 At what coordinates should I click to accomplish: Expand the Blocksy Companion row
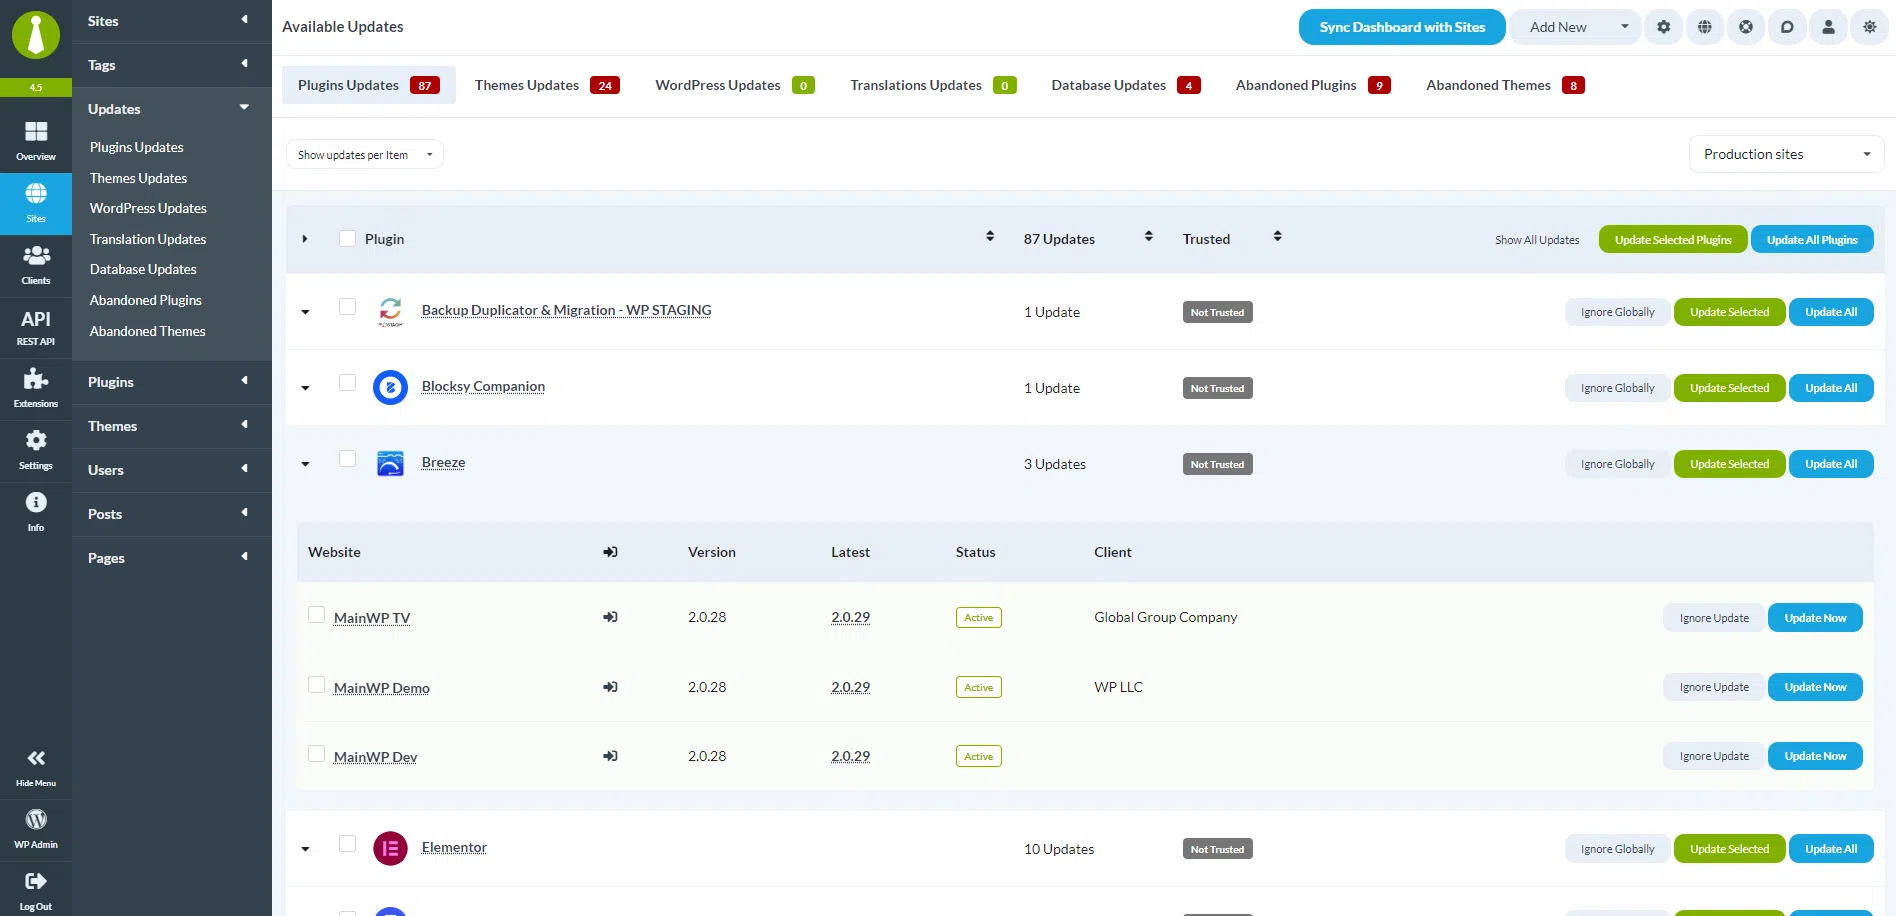[305, 388]
